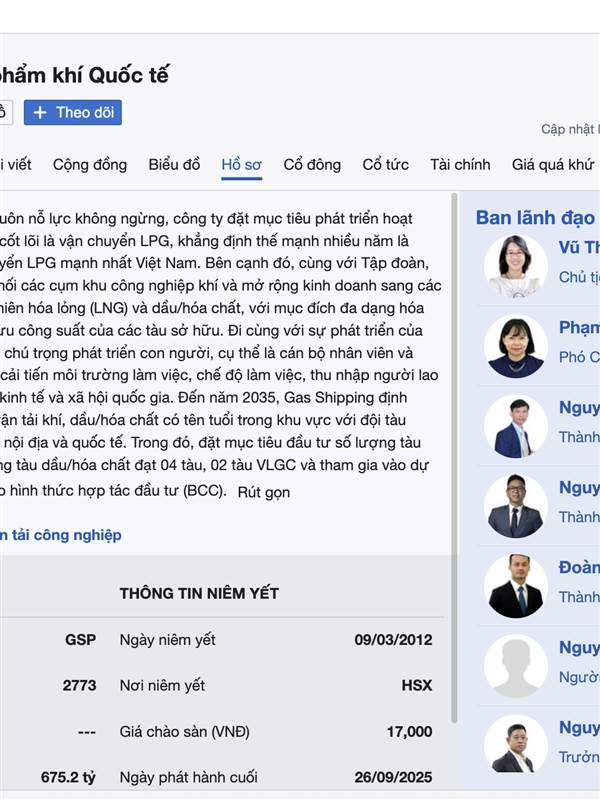This screenshot has height=800, width=600.
Task: Click Đoàn... member avatar photo
Action: [x=515, y=586]
